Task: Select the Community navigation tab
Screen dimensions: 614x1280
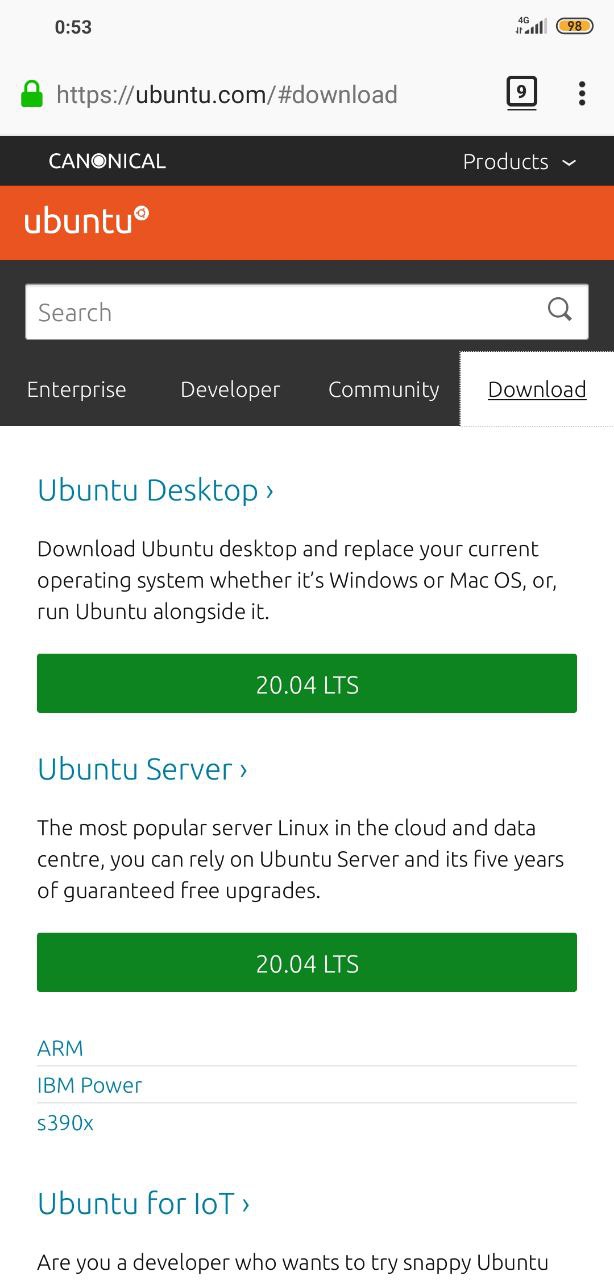Action: (x=384, y=390)
